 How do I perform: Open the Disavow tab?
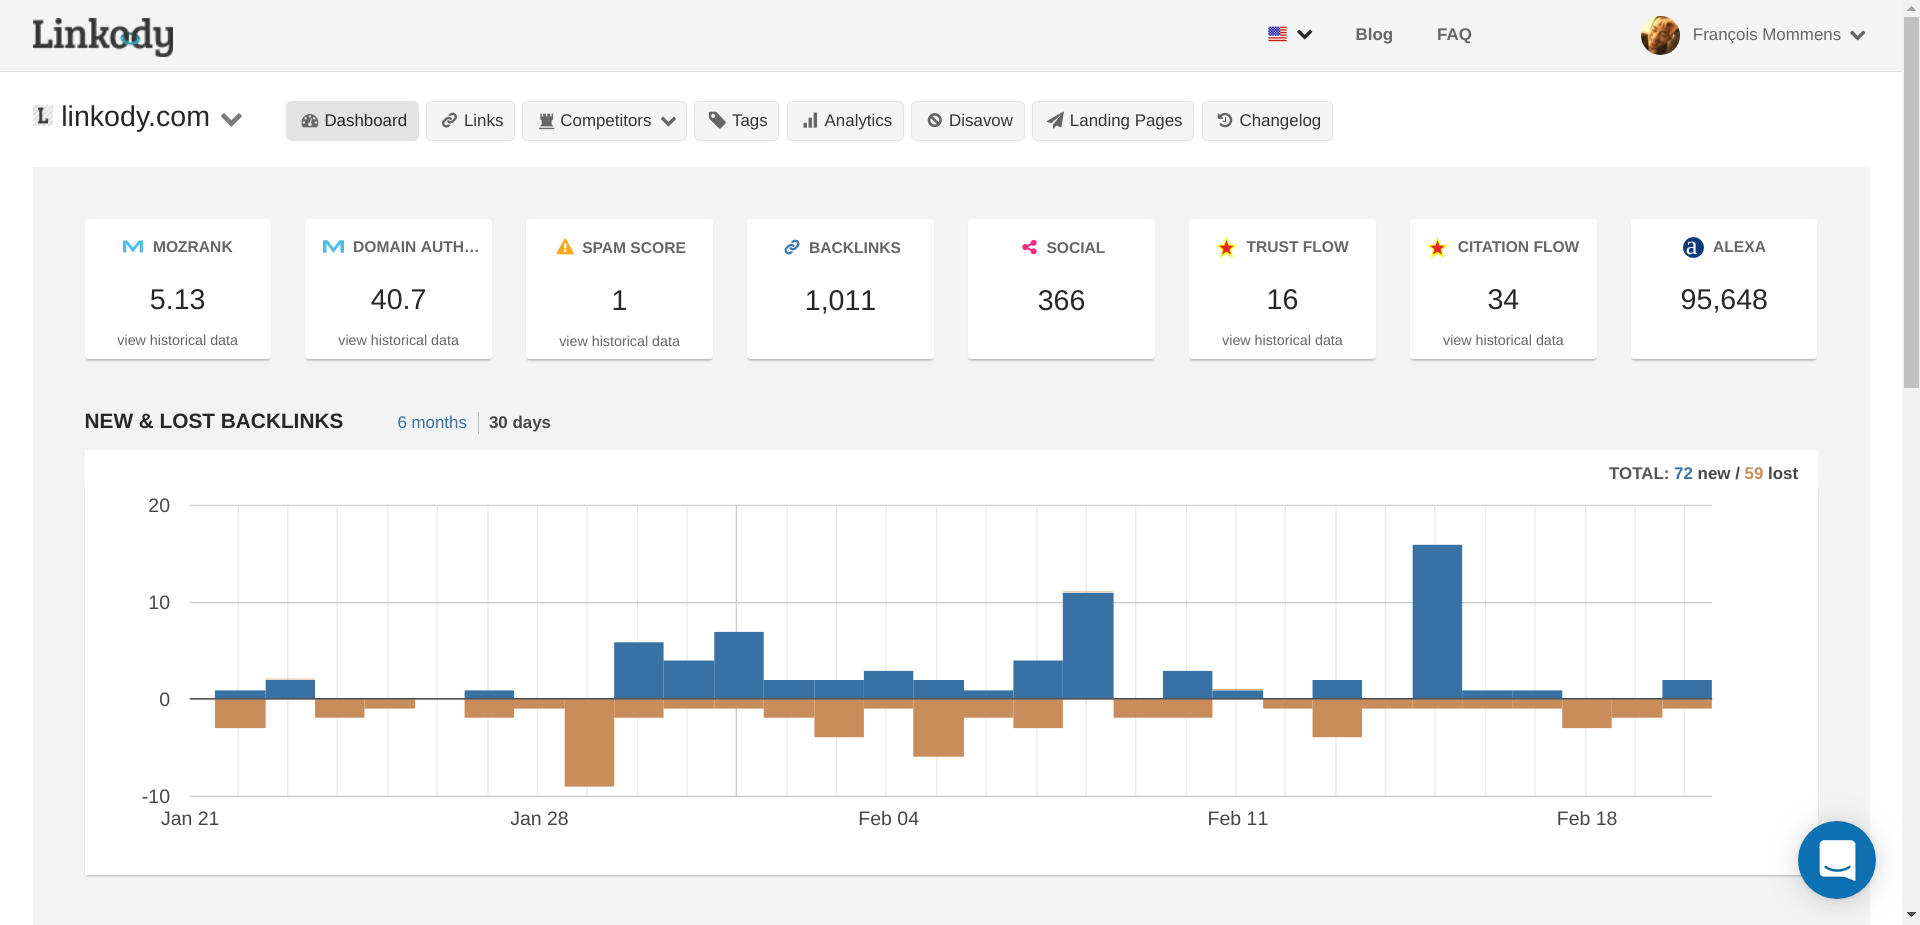click(969, 121)
